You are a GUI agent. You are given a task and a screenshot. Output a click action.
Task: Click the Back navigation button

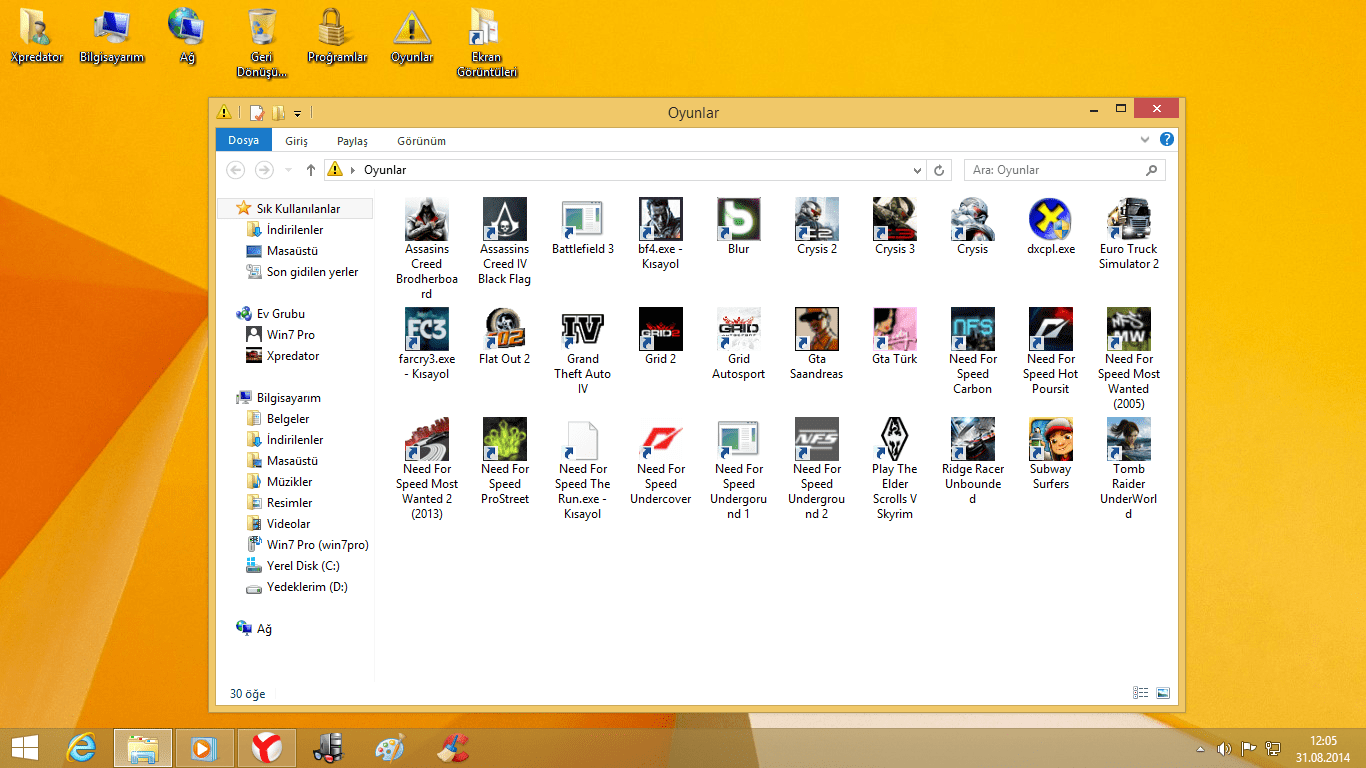click(x=236, y=170)
